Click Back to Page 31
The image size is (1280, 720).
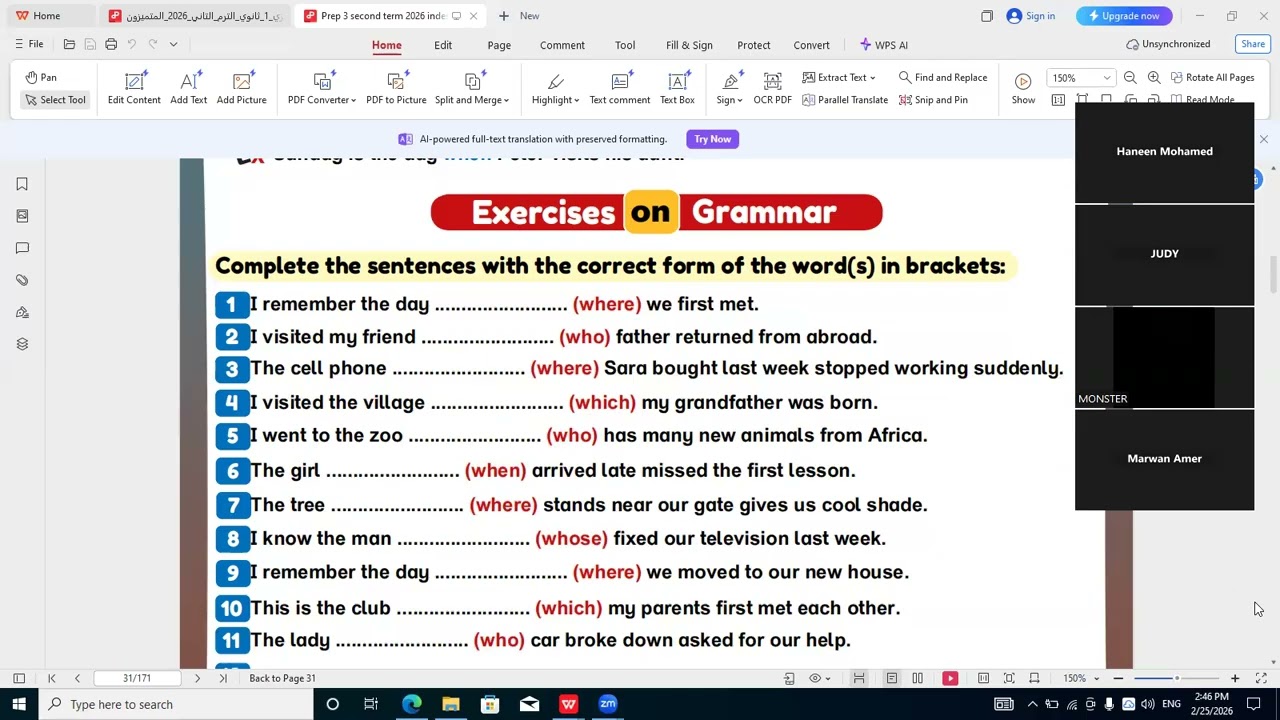pyautogui.click(x=282, y=678)
